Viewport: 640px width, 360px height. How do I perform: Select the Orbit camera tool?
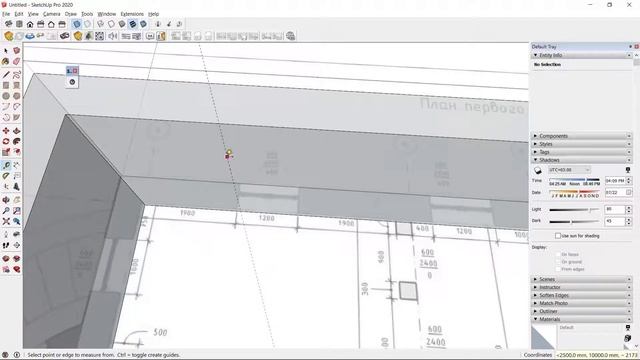point(6,200)
